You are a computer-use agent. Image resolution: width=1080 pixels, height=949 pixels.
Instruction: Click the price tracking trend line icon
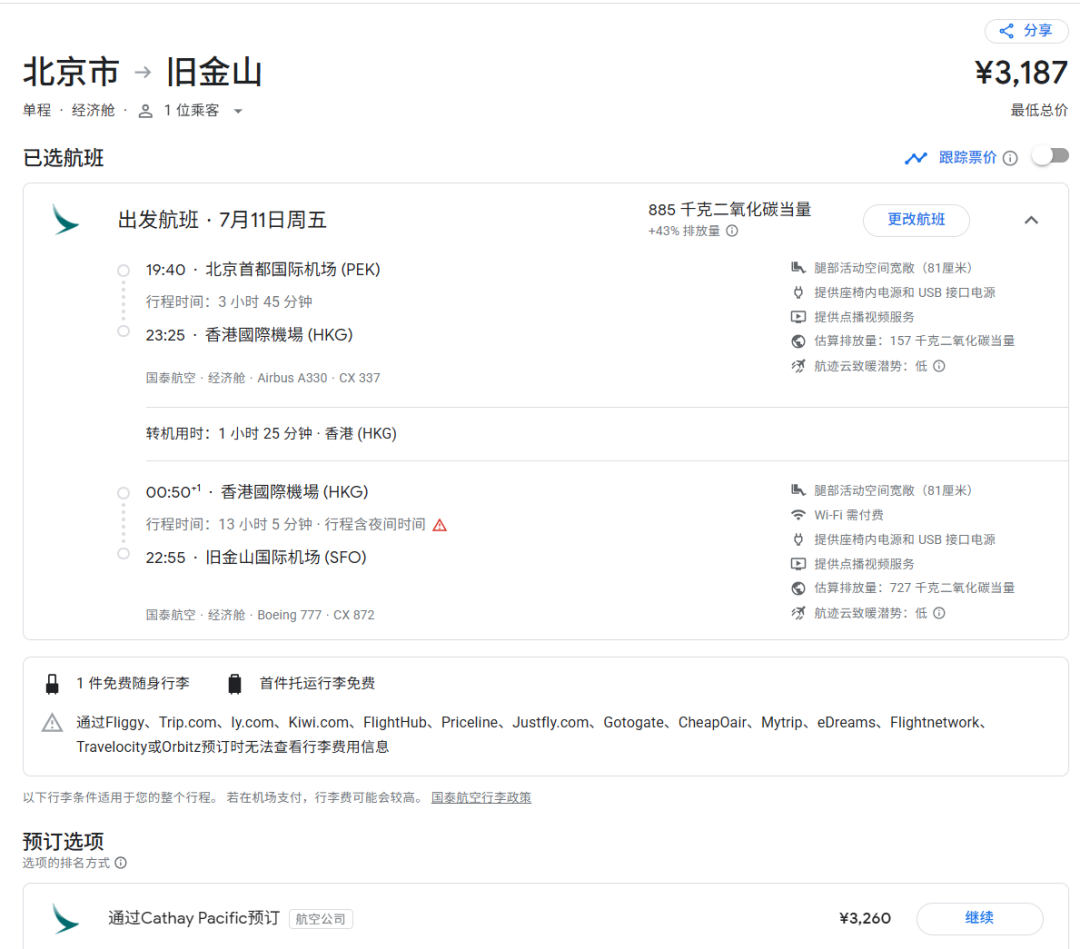[915, 158]
